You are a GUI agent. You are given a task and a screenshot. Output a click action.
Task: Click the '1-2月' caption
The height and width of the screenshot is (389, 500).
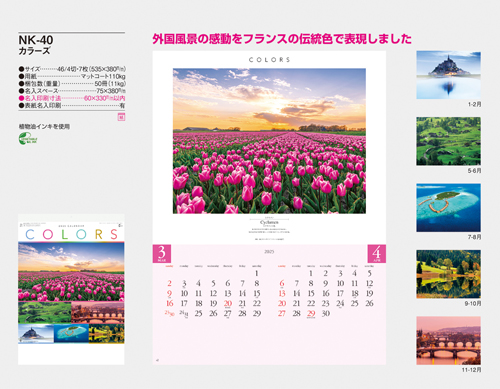coord(474,104)
